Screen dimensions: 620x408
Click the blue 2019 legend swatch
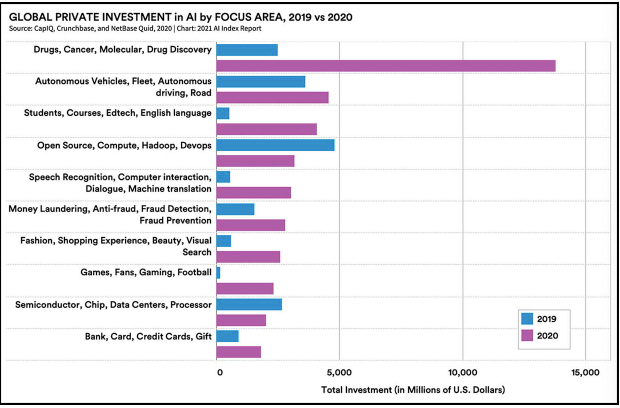coord(527,319)
